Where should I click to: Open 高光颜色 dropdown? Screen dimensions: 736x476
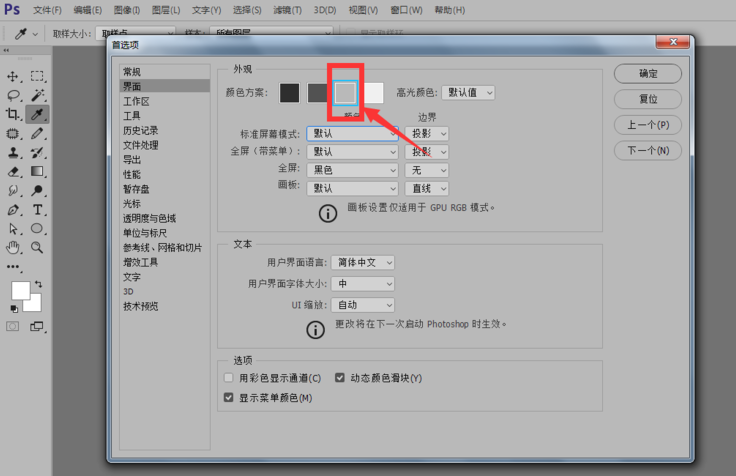468,92
